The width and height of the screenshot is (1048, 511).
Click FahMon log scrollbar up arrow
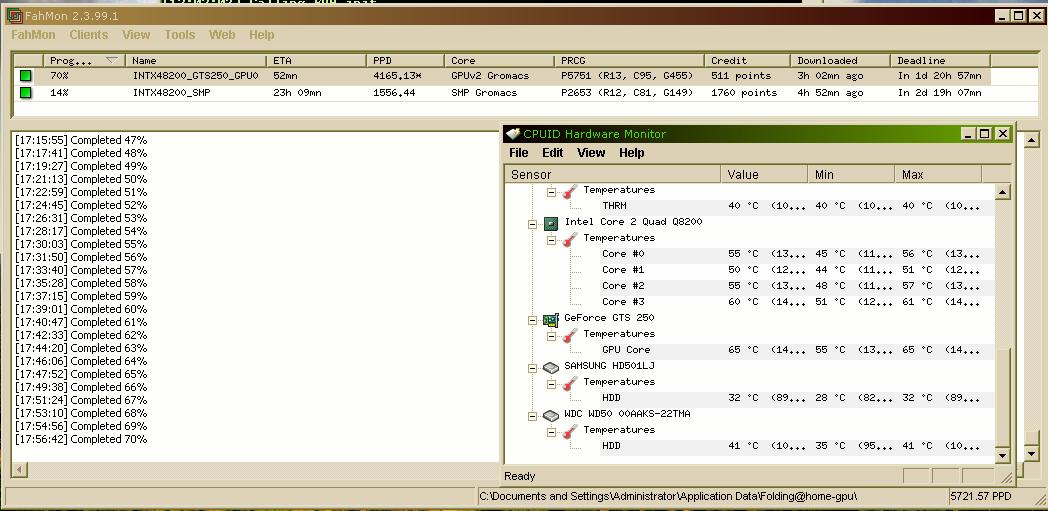(1031, 140)
